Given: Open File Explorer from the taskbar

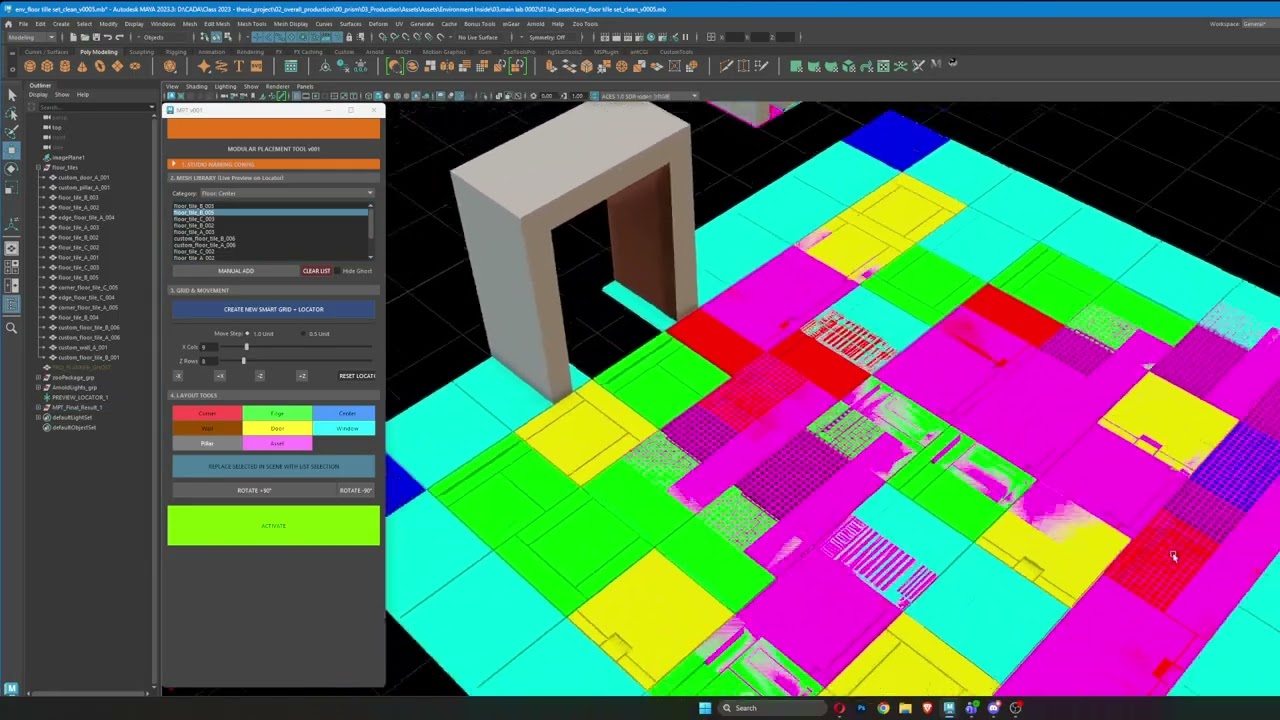Looking at the screenshot, I should coord(905,708).
